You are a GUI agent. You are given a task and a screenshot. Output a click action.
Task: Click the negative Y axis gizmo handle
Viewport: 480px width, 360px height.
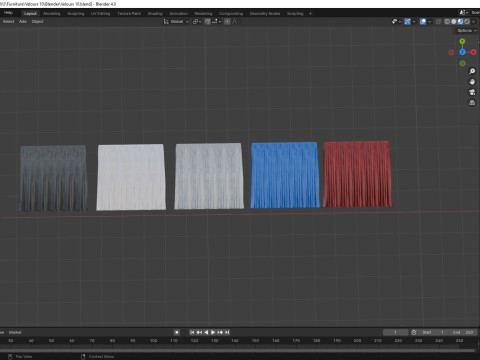(x=463, y=63)
